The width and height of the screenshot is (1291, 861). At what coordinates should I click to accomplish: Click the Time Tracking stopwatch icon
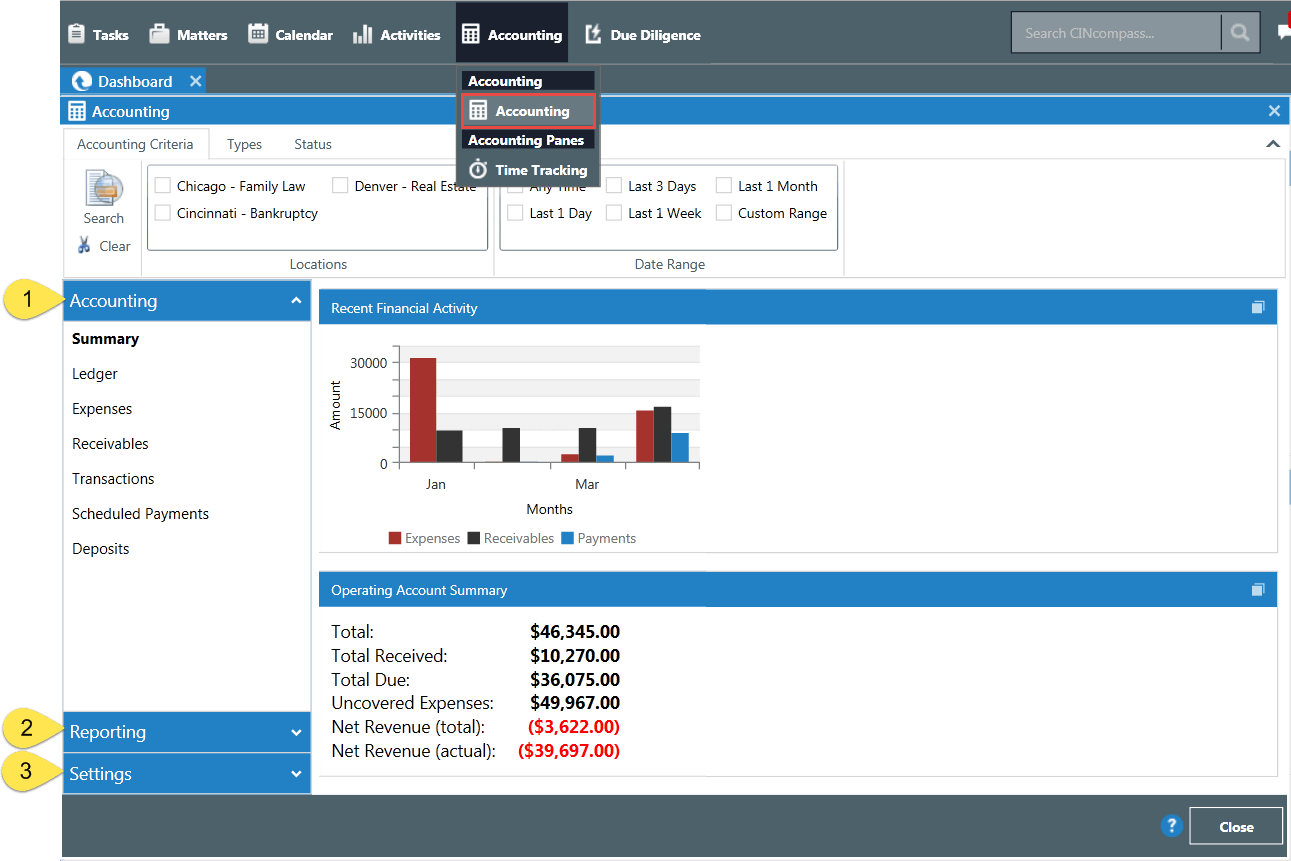478,169
